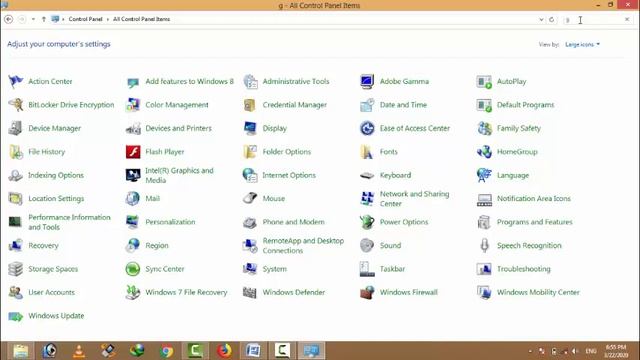
Task: Select All Control Panel Items breadcrumb
Action: pyautogui.click(x=141, y=19)
